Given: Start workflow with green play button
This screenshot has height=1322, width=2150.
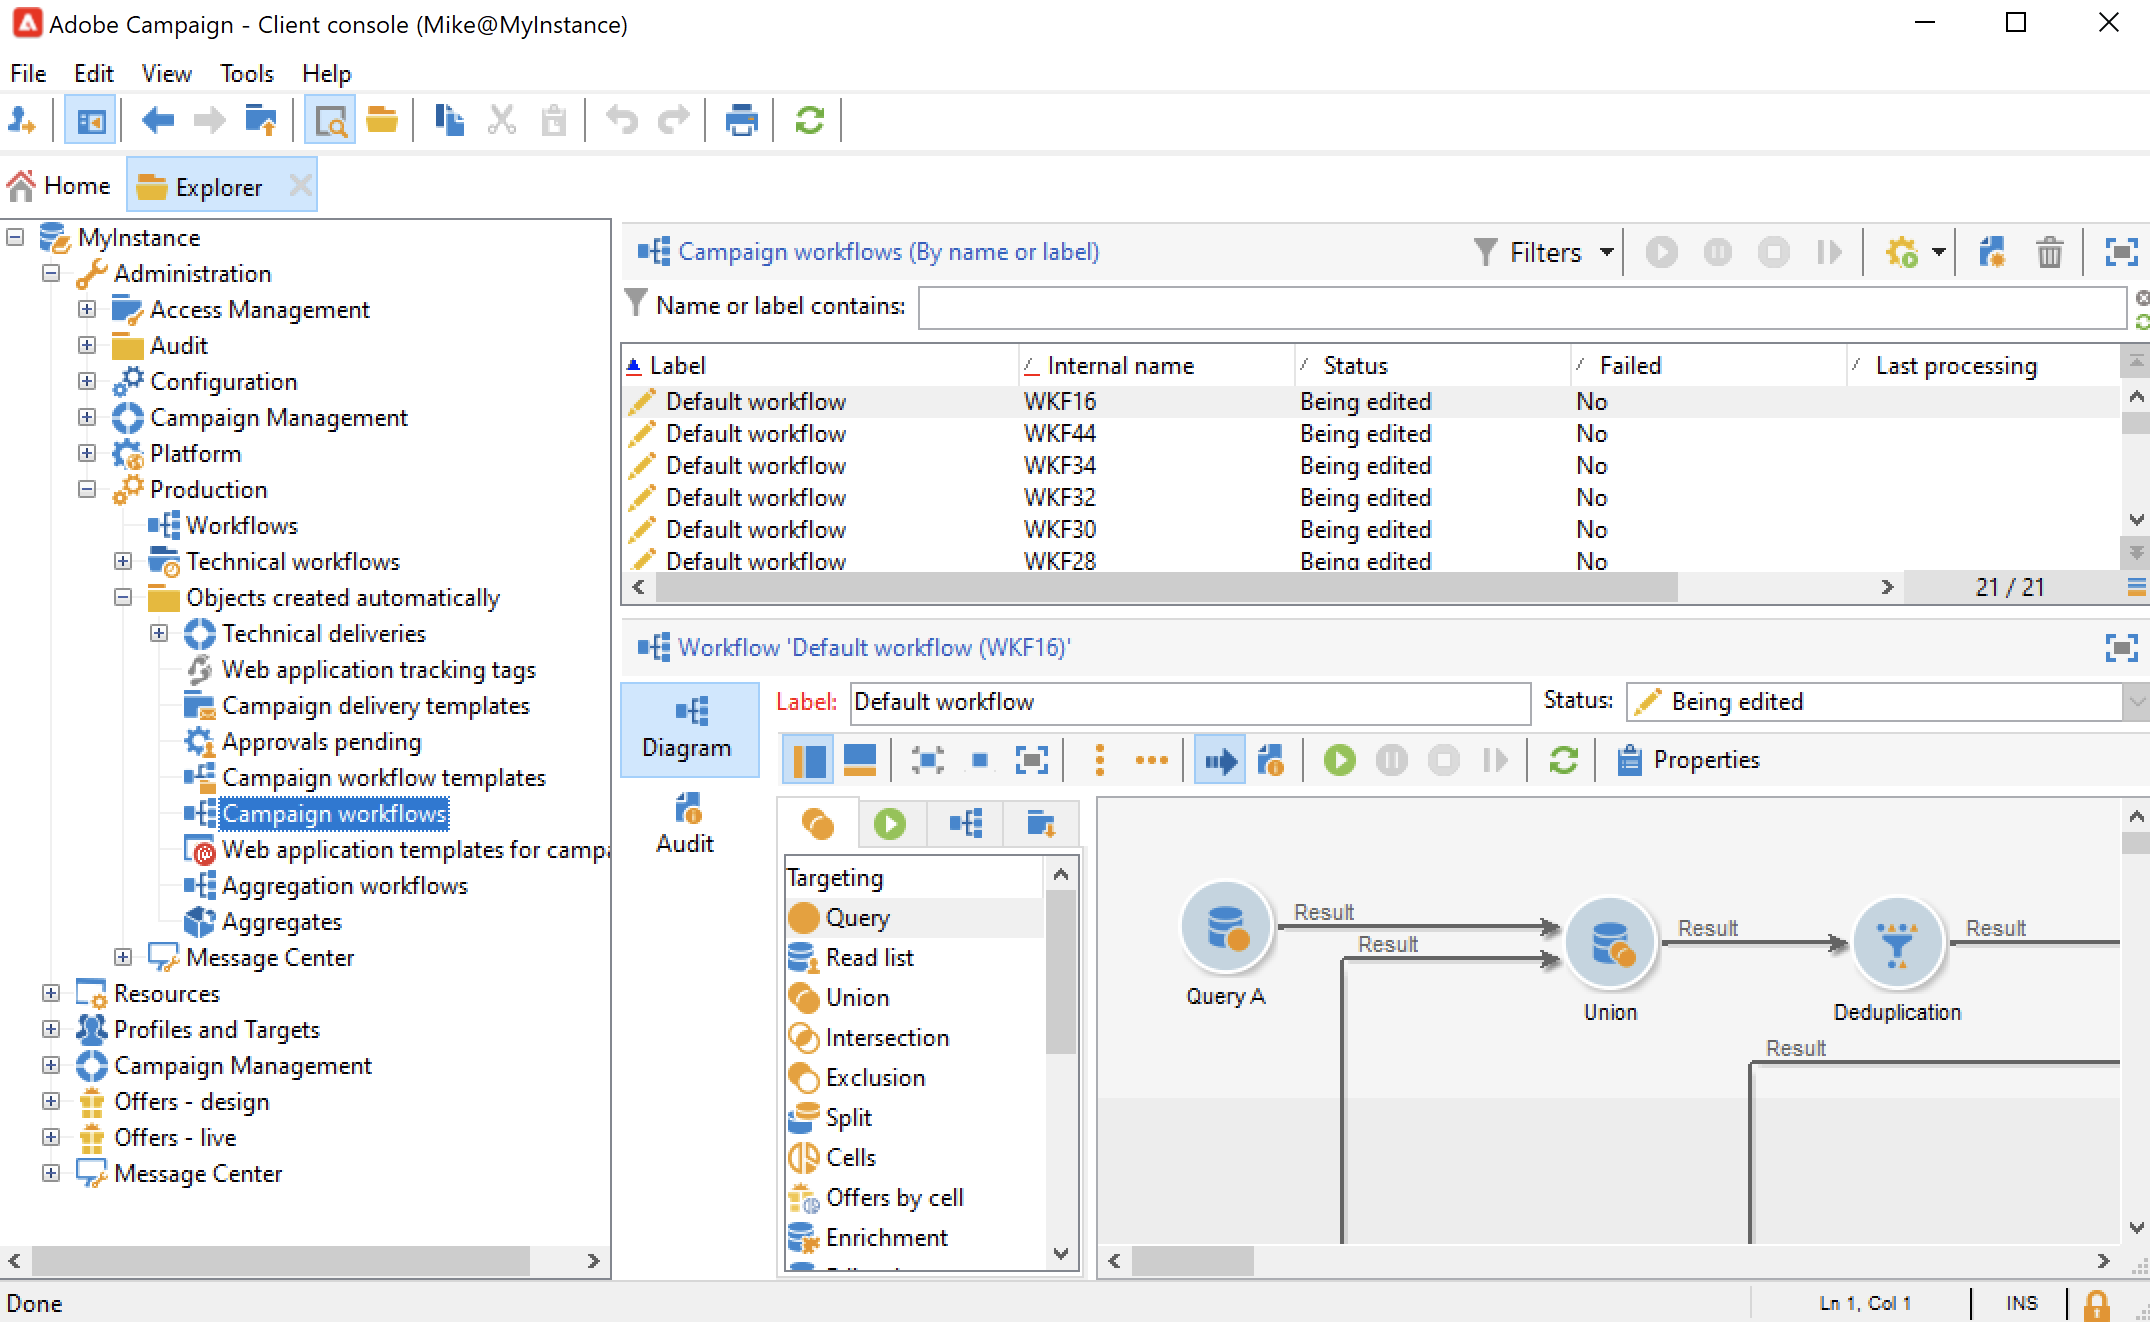Looking at the screenshot, I should [x=1339, y=760].
